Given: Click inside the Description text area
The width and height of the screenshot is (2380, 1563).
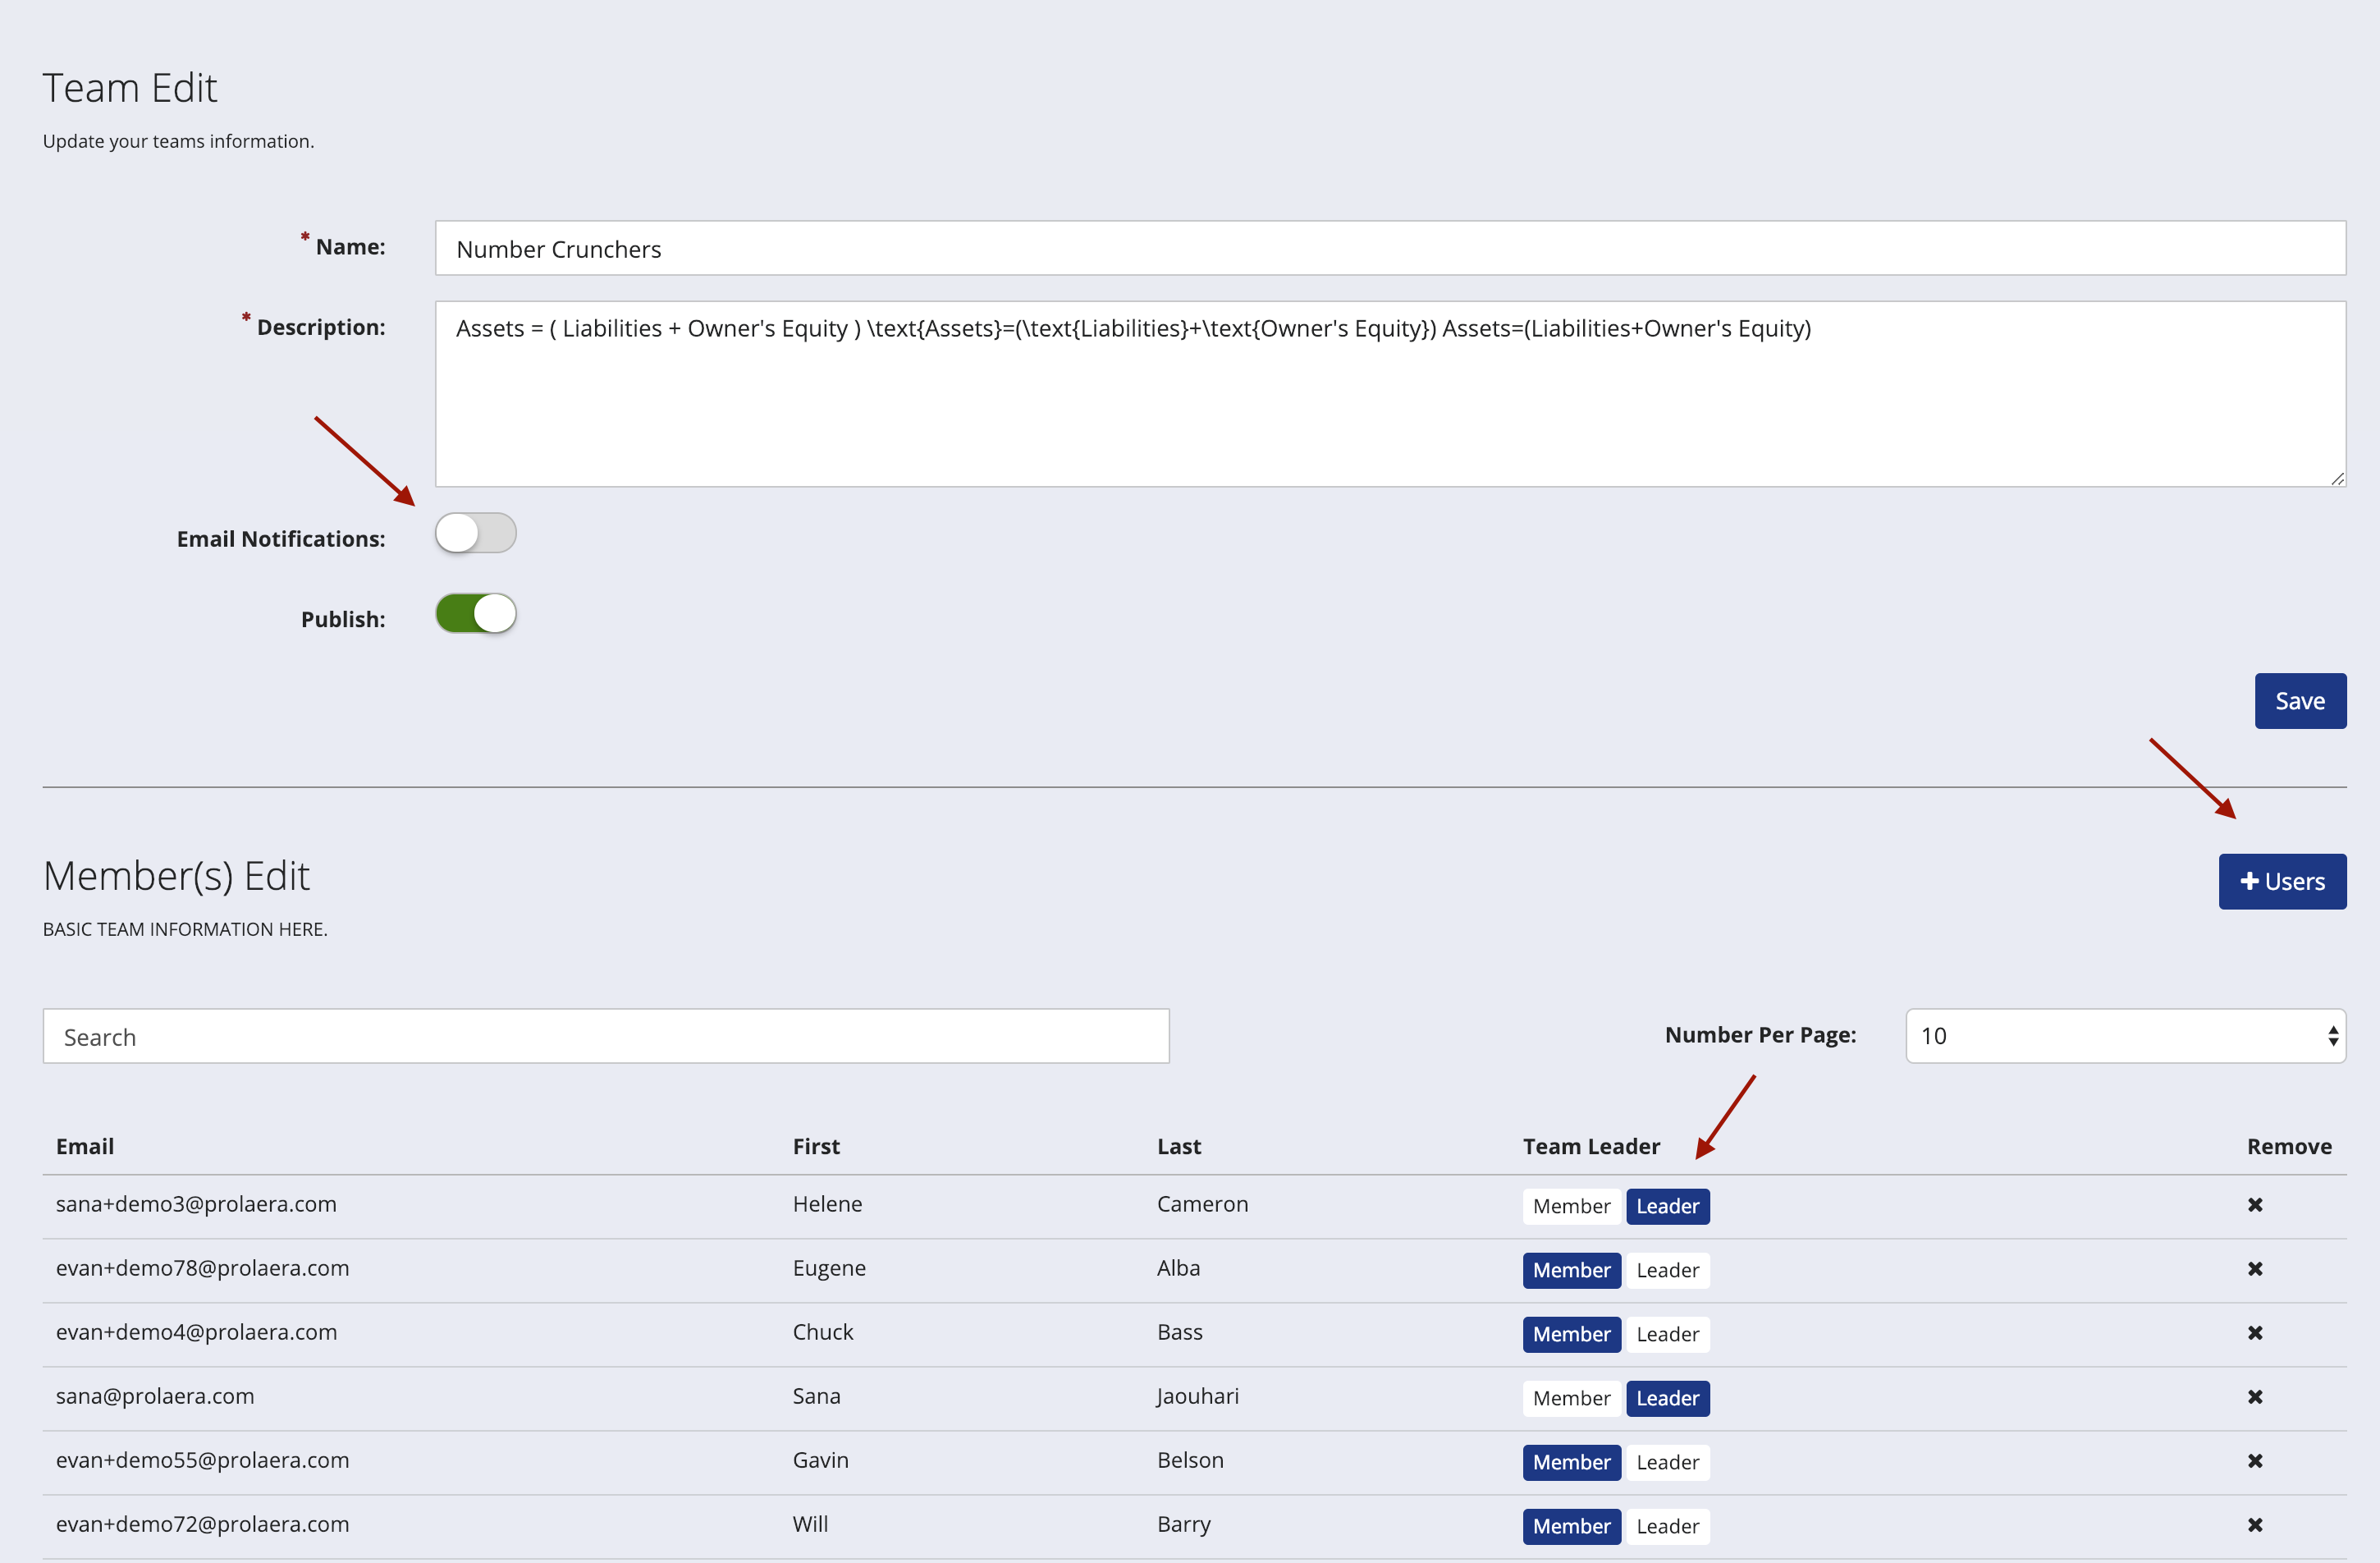Looking at the screenshot, I should click(x=1390, y=394).
